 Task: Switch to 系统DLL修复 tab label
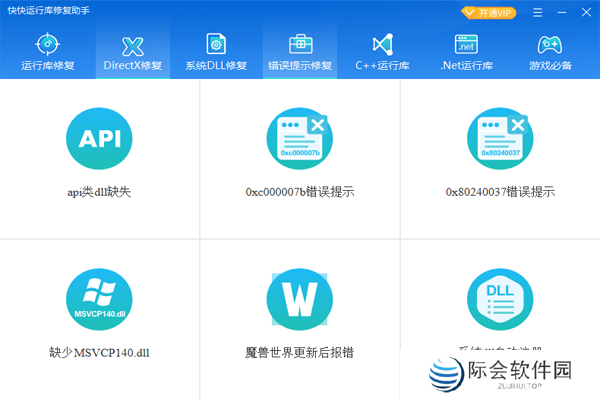pyautogui.click(x=216, y=65)
